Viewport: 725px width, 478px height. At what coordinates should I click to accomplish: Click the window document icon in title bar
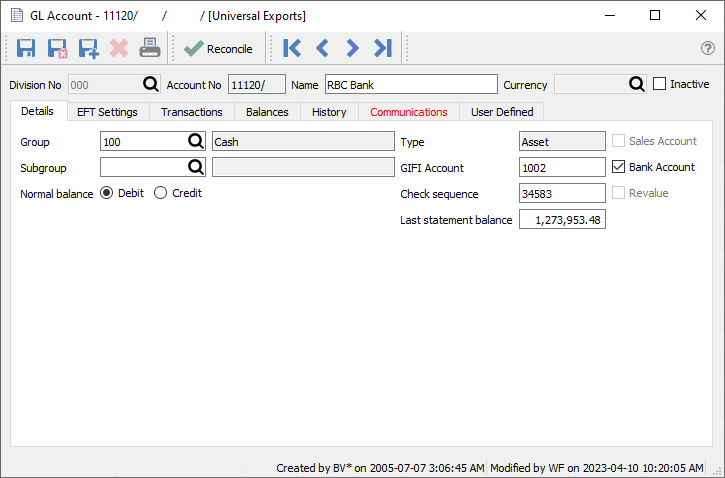point(17,15)
